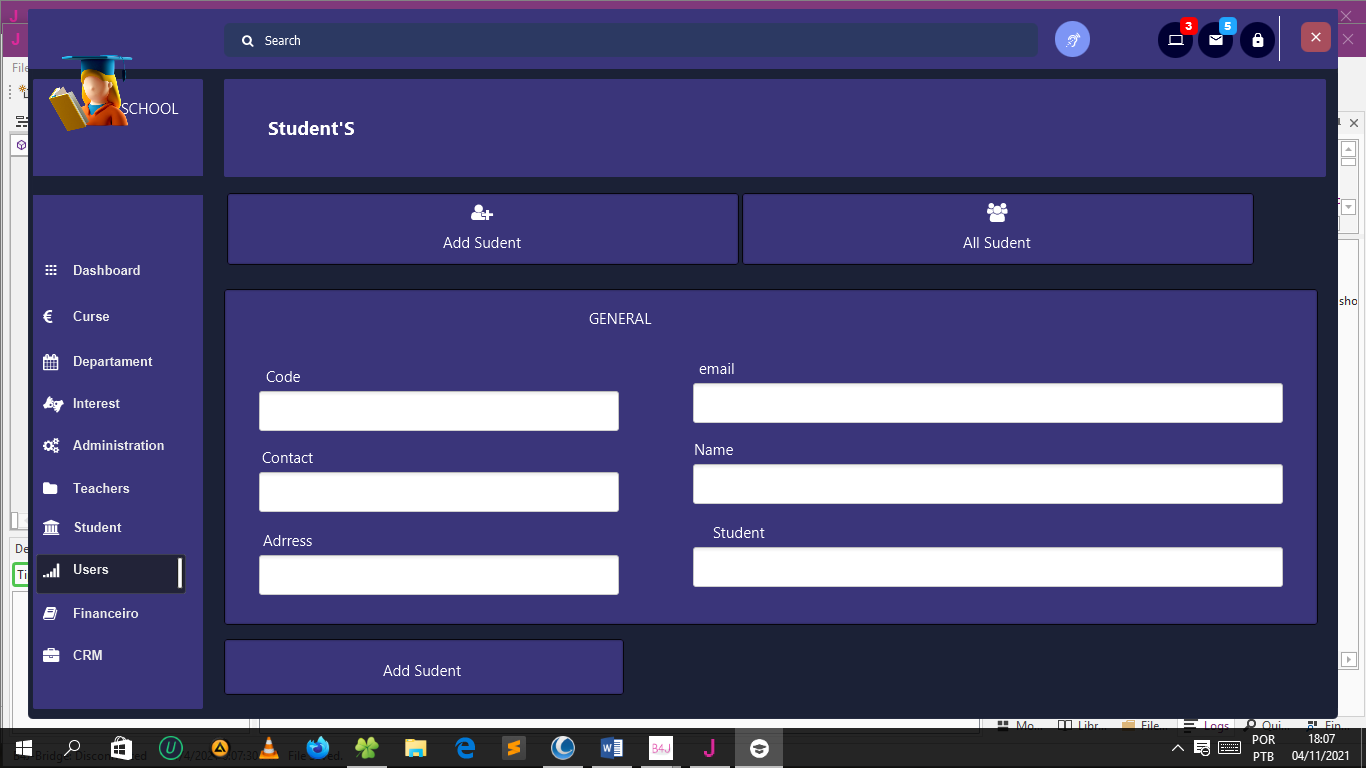Focus the Search field in the top bar
1366x768 pixels.
(630, 41)
